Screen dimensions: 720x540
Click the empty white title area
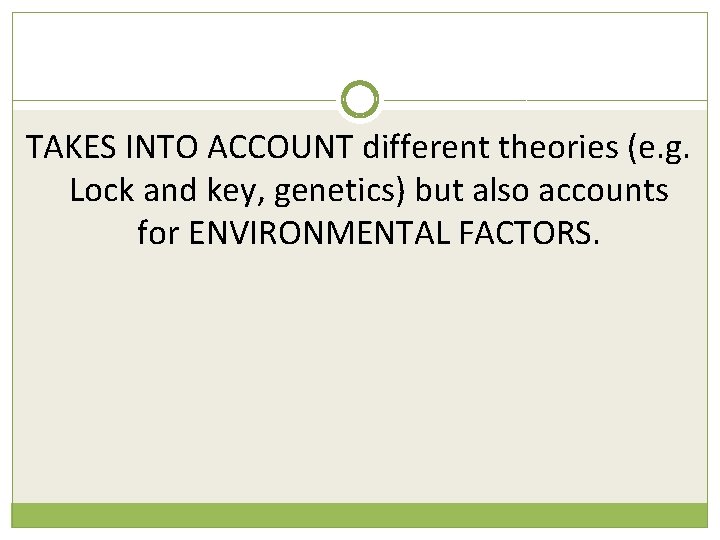point(360,50)
